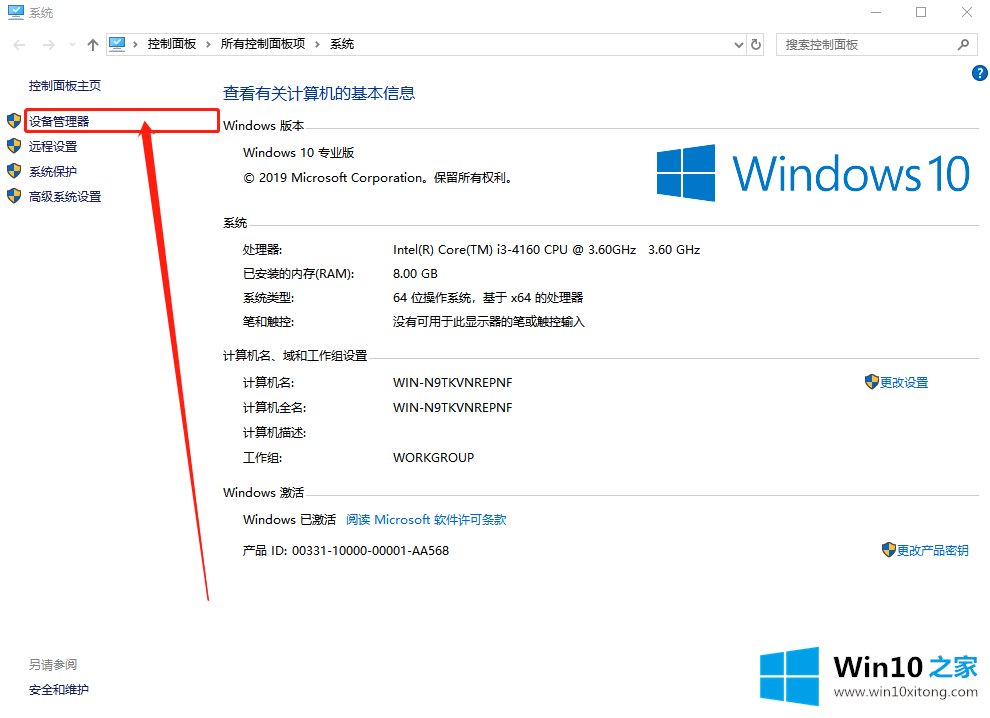The image size is (990, 718).
Task: Click the 64 位操作系统 system type value
Action: 488,298
